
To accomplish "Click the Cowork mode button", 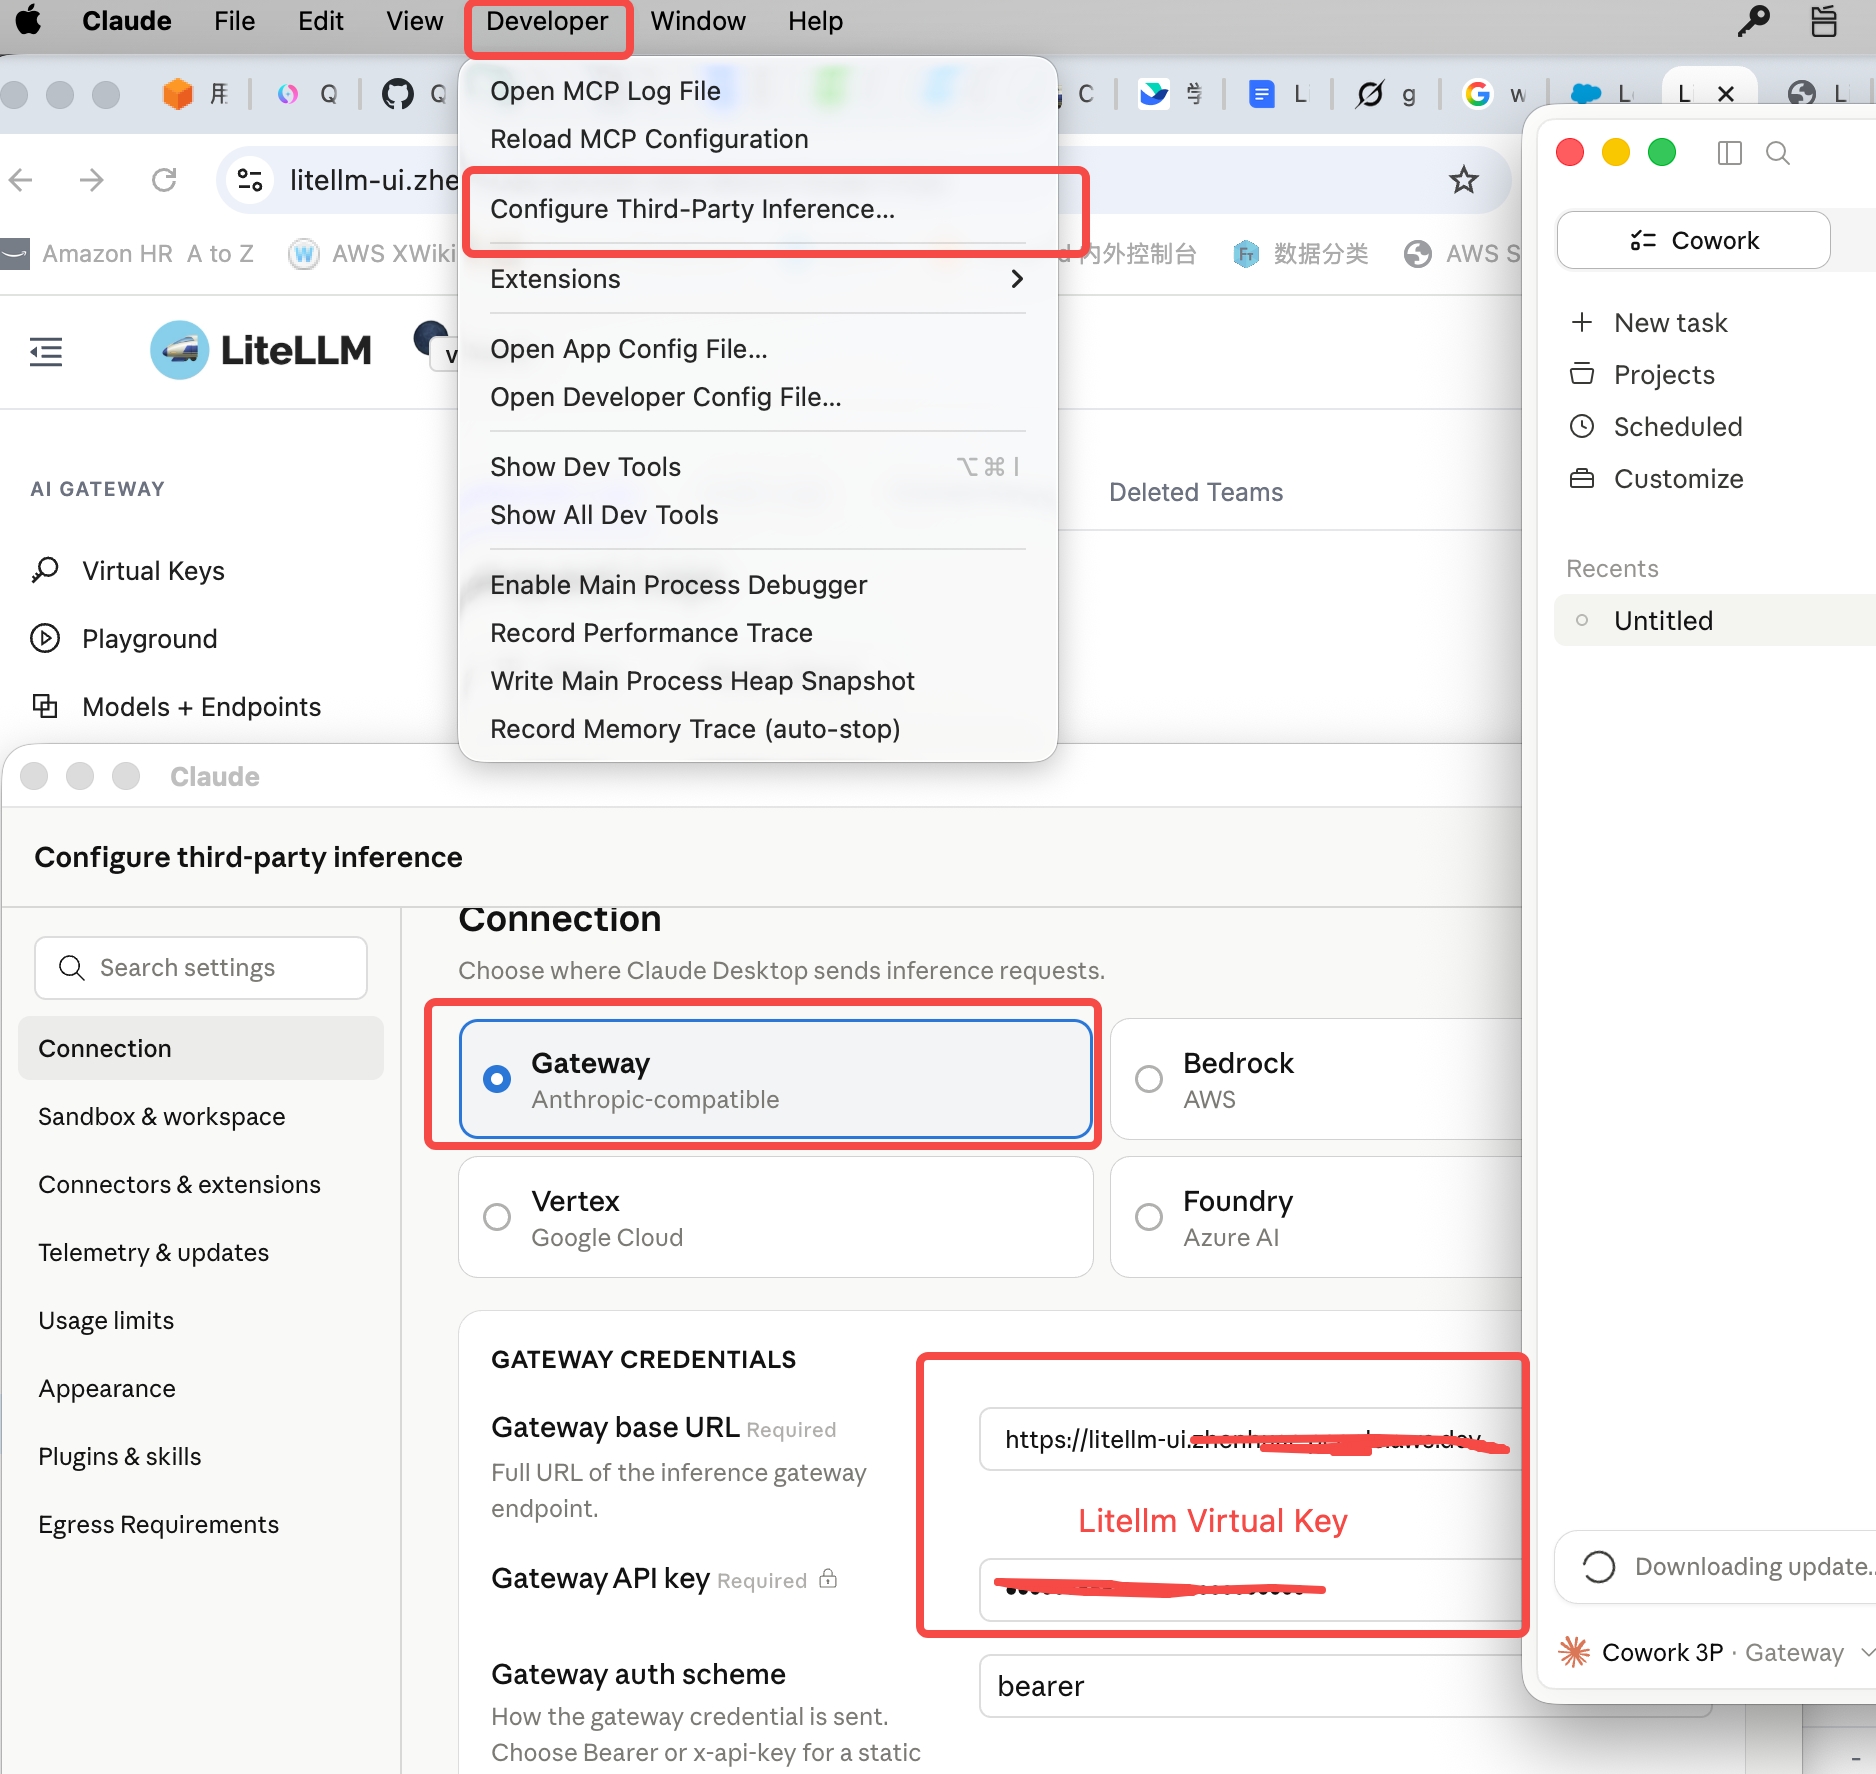I will 1694,241.
